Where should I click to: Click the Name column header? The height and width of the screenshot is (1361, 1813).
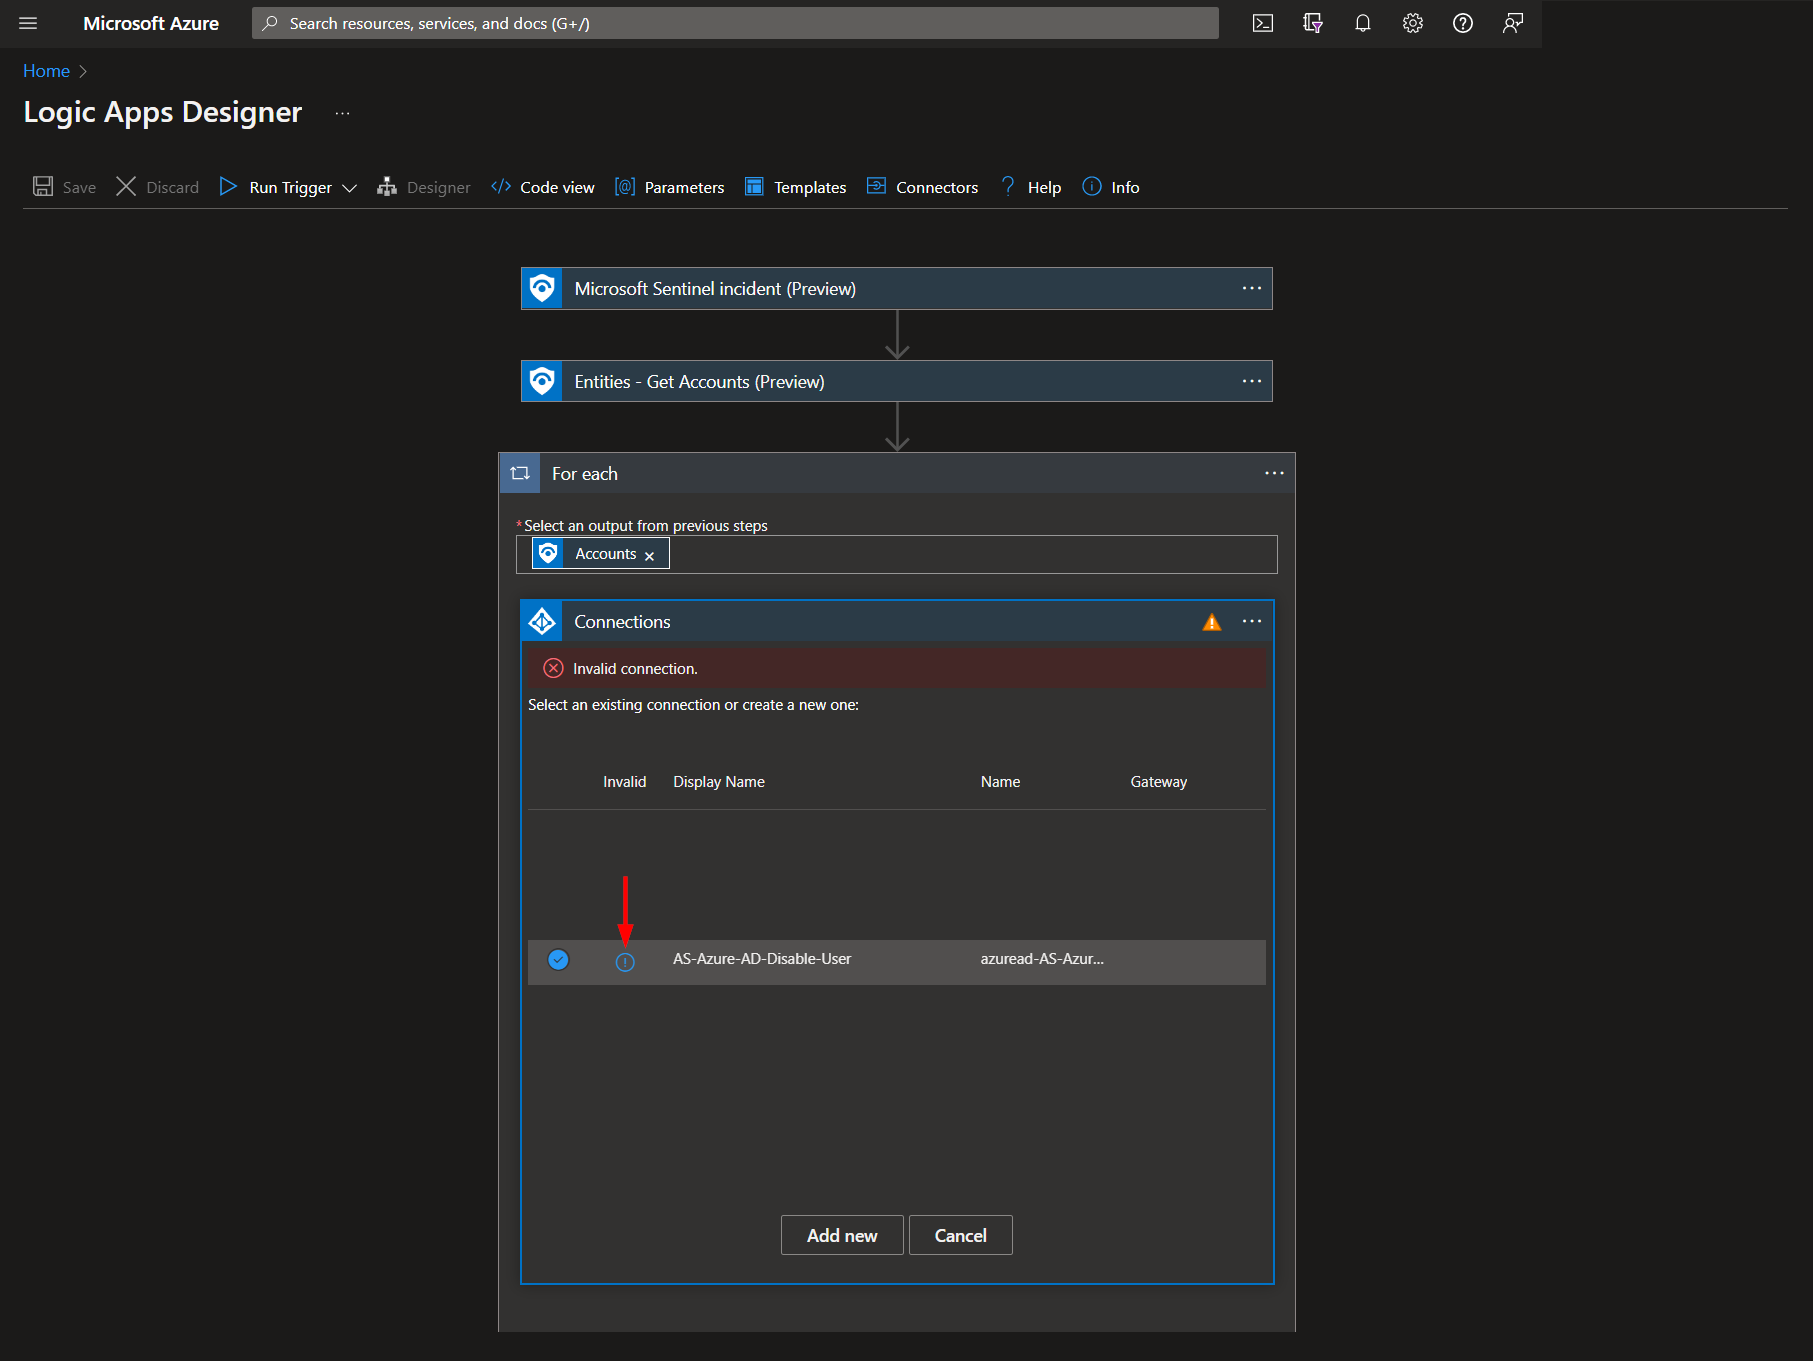click(x=1000, y=782)
